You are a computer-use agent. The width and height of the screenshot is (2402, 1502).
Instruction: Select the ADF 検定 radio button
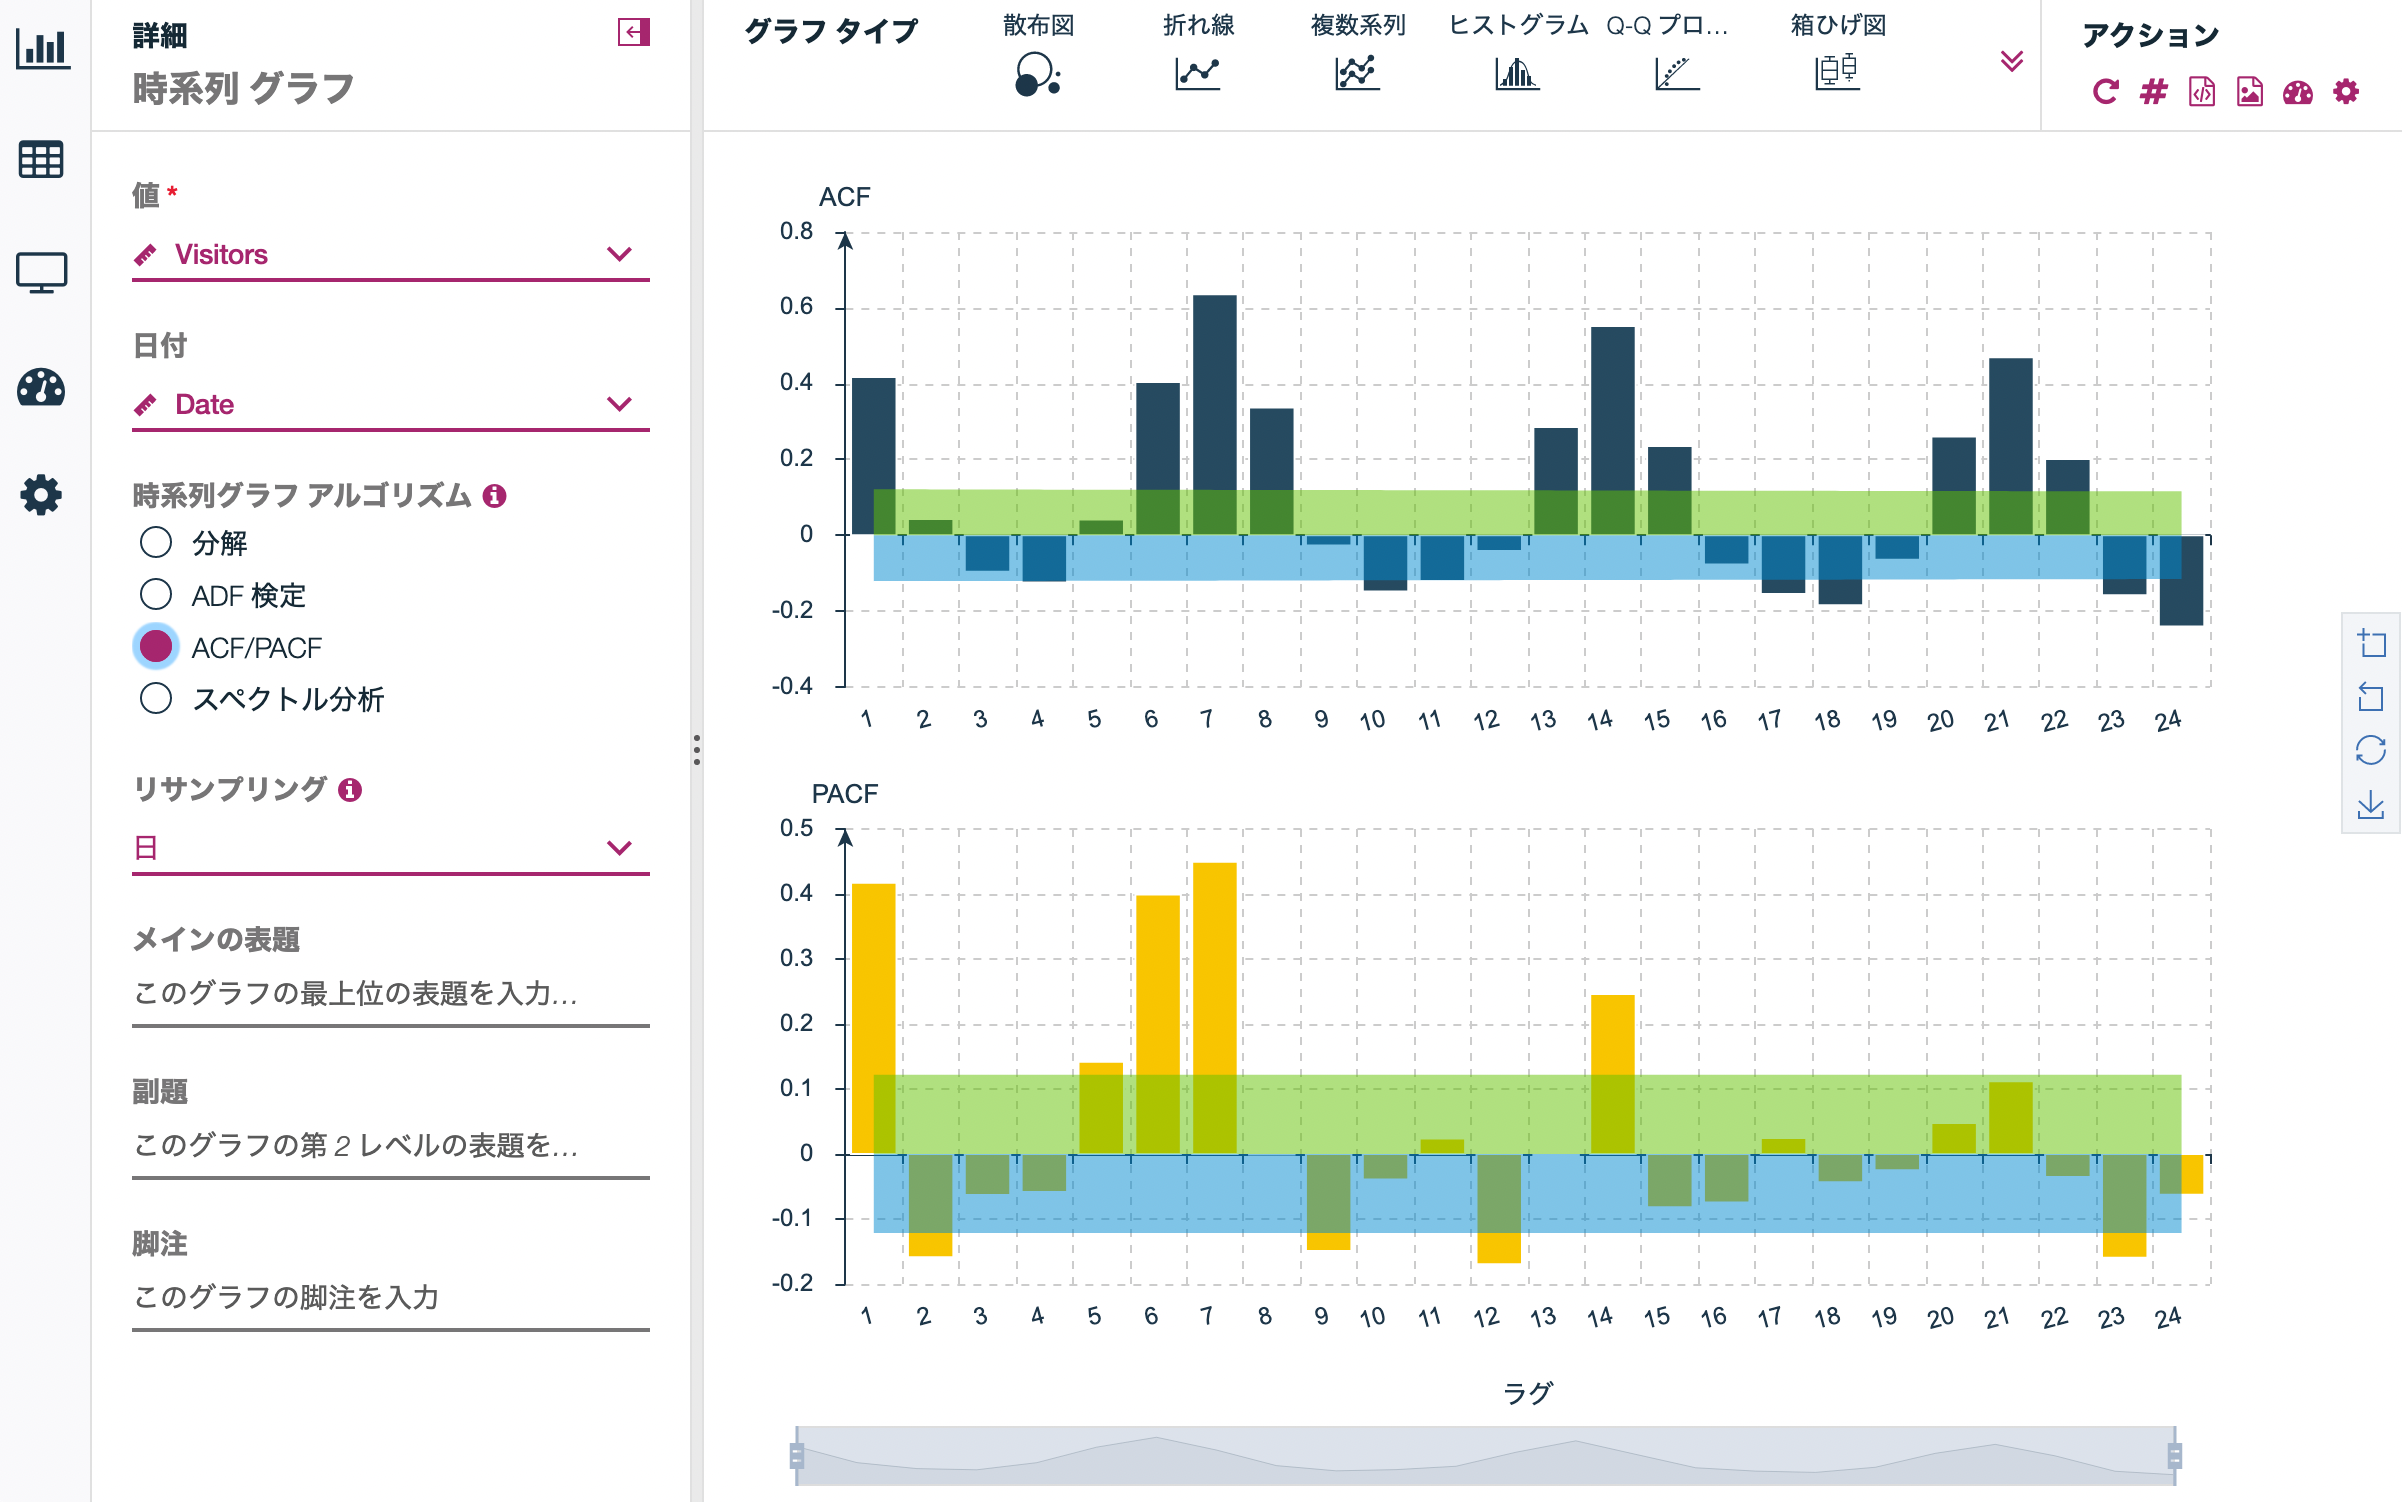coord(156,595)
